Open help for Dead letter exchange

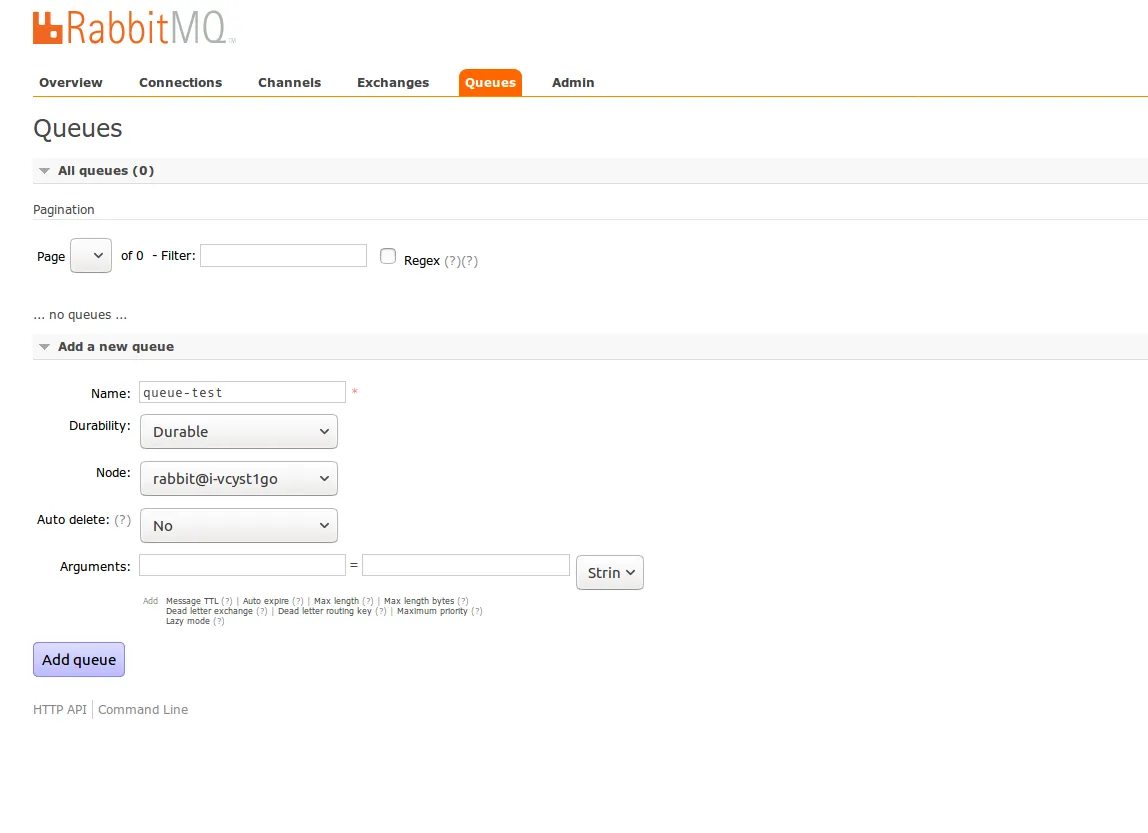pos(262,611)
